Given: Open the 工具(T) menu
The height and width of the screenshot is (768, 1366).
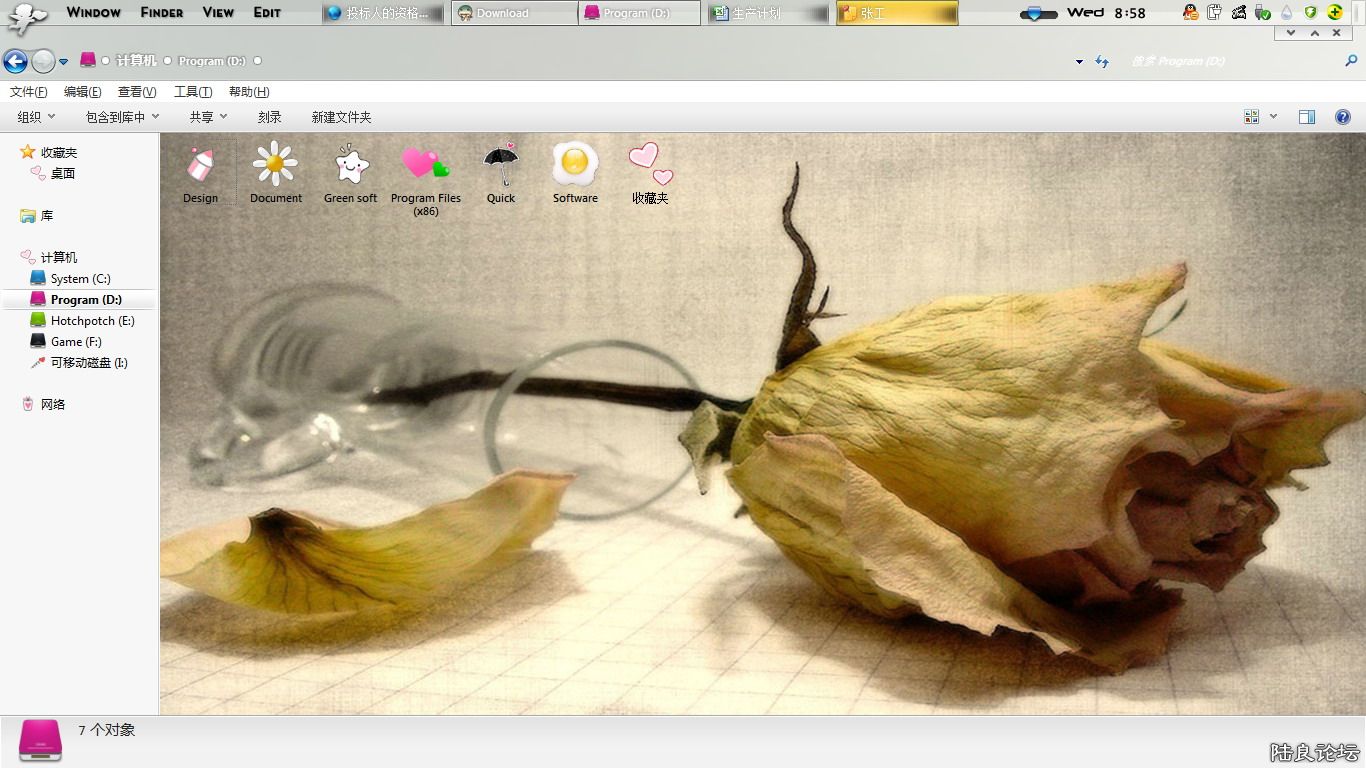Looking at the screenshot, I should [192, 92].
